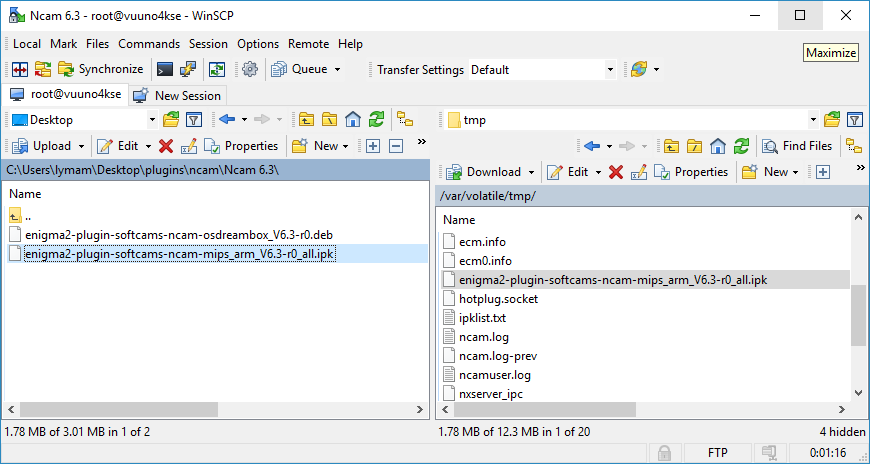Screen dimensions: 870x464
Task: Click the Queue button
Action: 300,69
